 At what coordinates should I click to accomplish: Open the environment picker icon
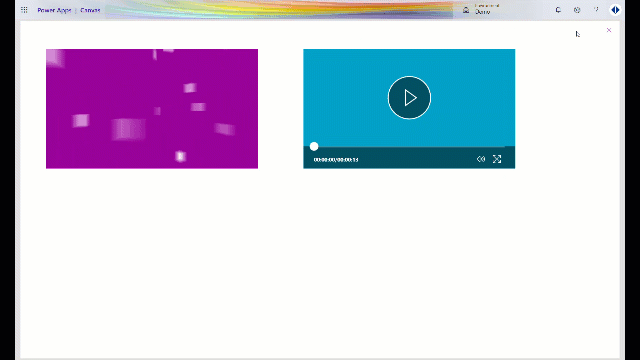(x=466, y=10)
